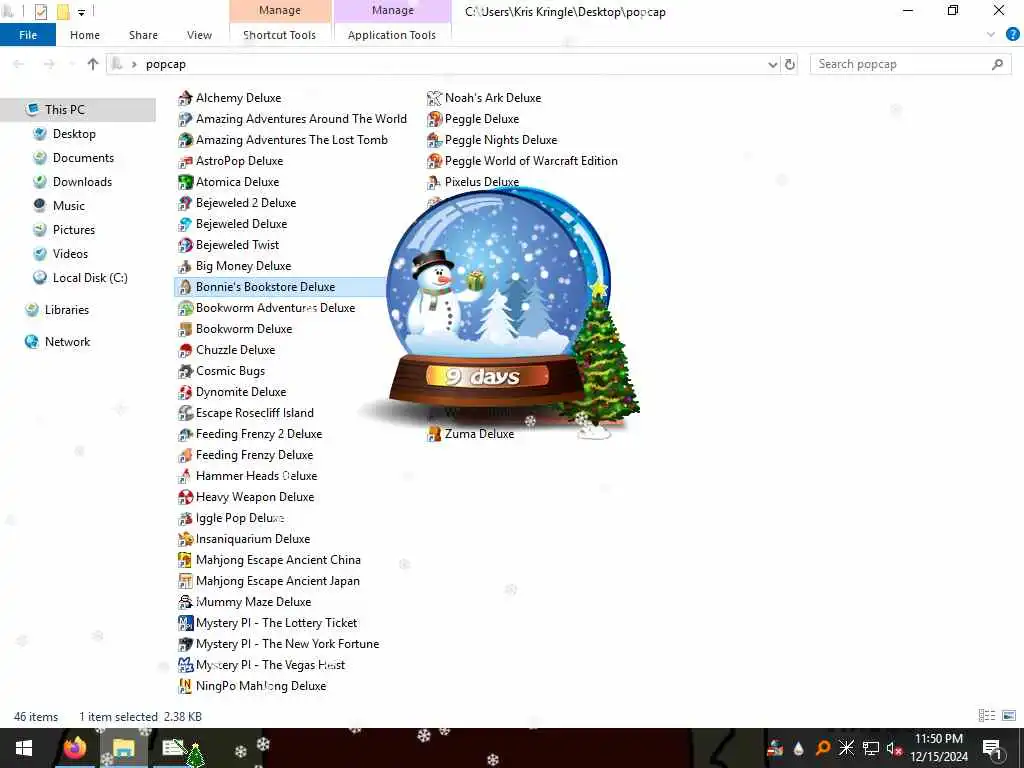Viewport: 1024px width, 768px height.
Task: Click the Heavy Weapon Deluxe icon
Action: pos(185,497)
